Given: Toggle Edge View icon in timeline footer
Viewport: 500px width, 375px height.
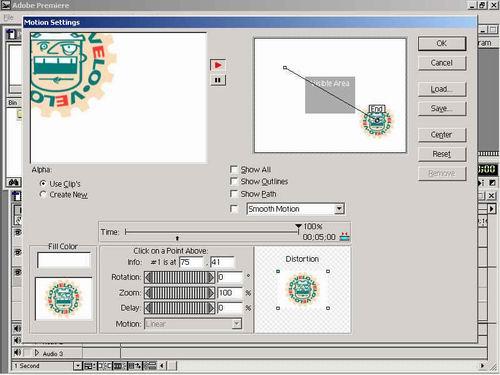Looking at the screenshot, I should coord(119,366).
